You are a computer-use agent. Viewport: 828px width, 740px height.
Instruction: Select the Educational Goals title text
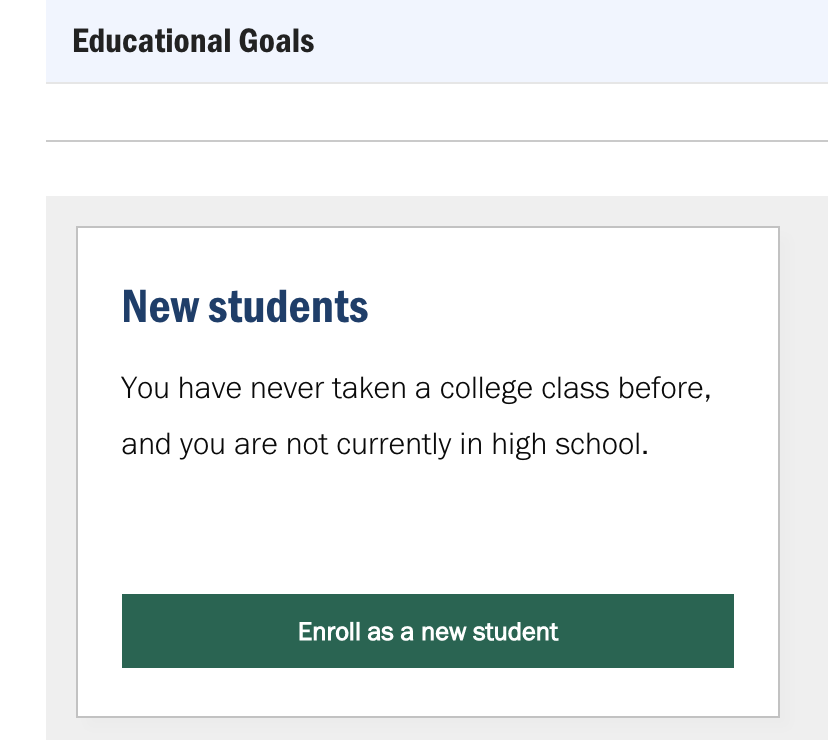point(193,41)
